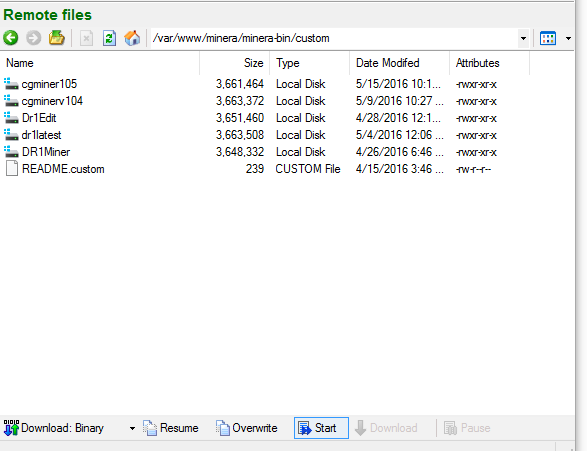The image size is (587, 451).
Task: Click the size value 3,663,372
Action: click(x=240, y=101)
